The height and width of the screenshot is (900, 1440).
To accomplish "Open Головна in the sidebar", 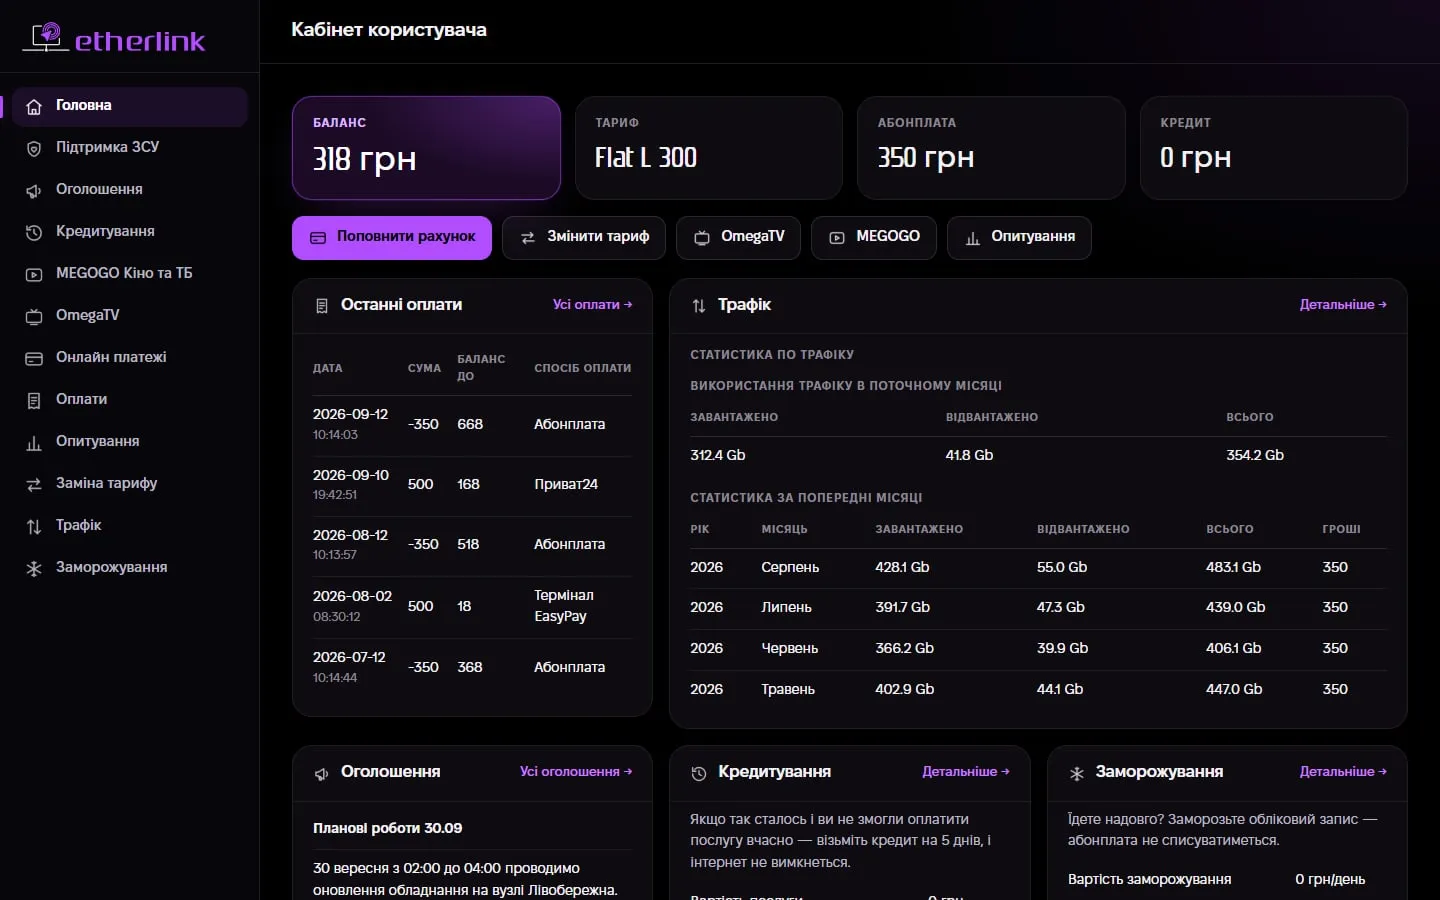I will point(130,106).
